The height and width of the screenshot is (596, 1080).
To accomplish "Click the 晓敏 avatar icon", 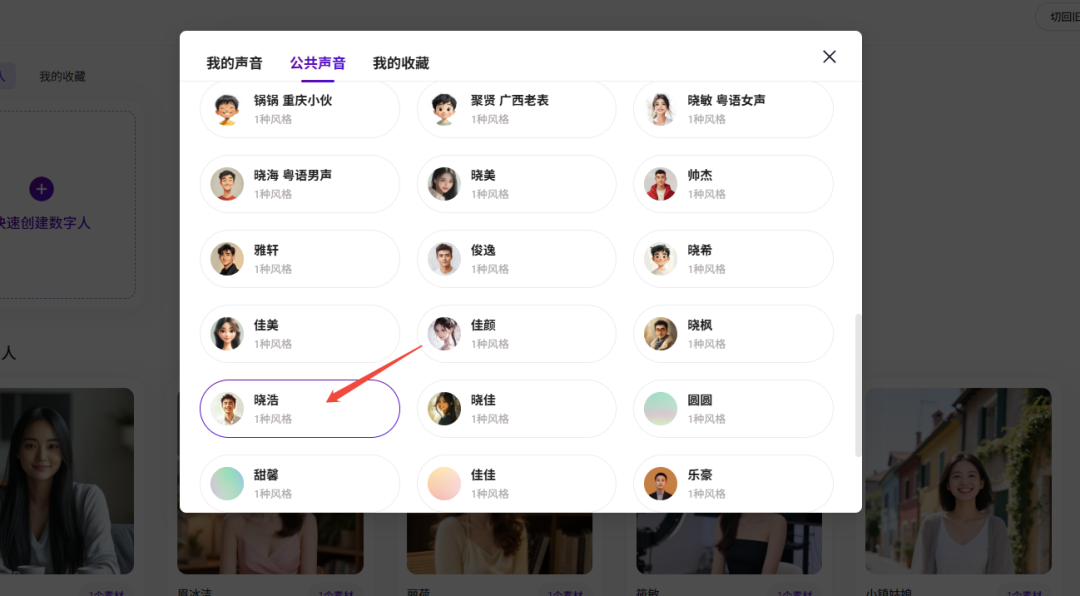I will coord(661,109).
